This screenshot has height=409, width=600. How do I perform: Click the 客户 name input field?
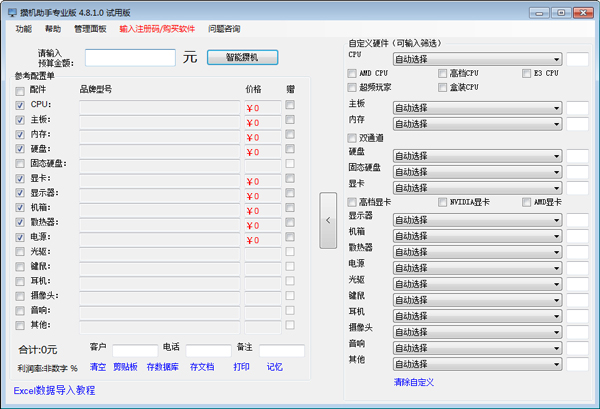click(x=135, y=350)
